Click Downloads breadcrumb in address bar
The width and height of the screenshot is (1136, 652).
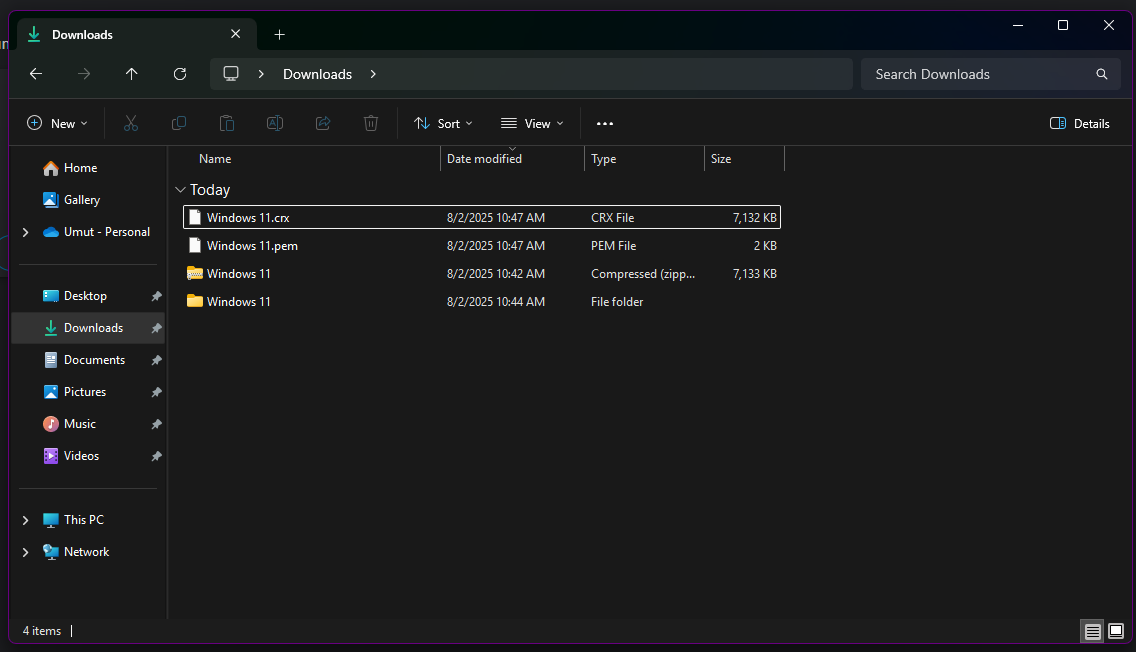click(x=317, y=74)
